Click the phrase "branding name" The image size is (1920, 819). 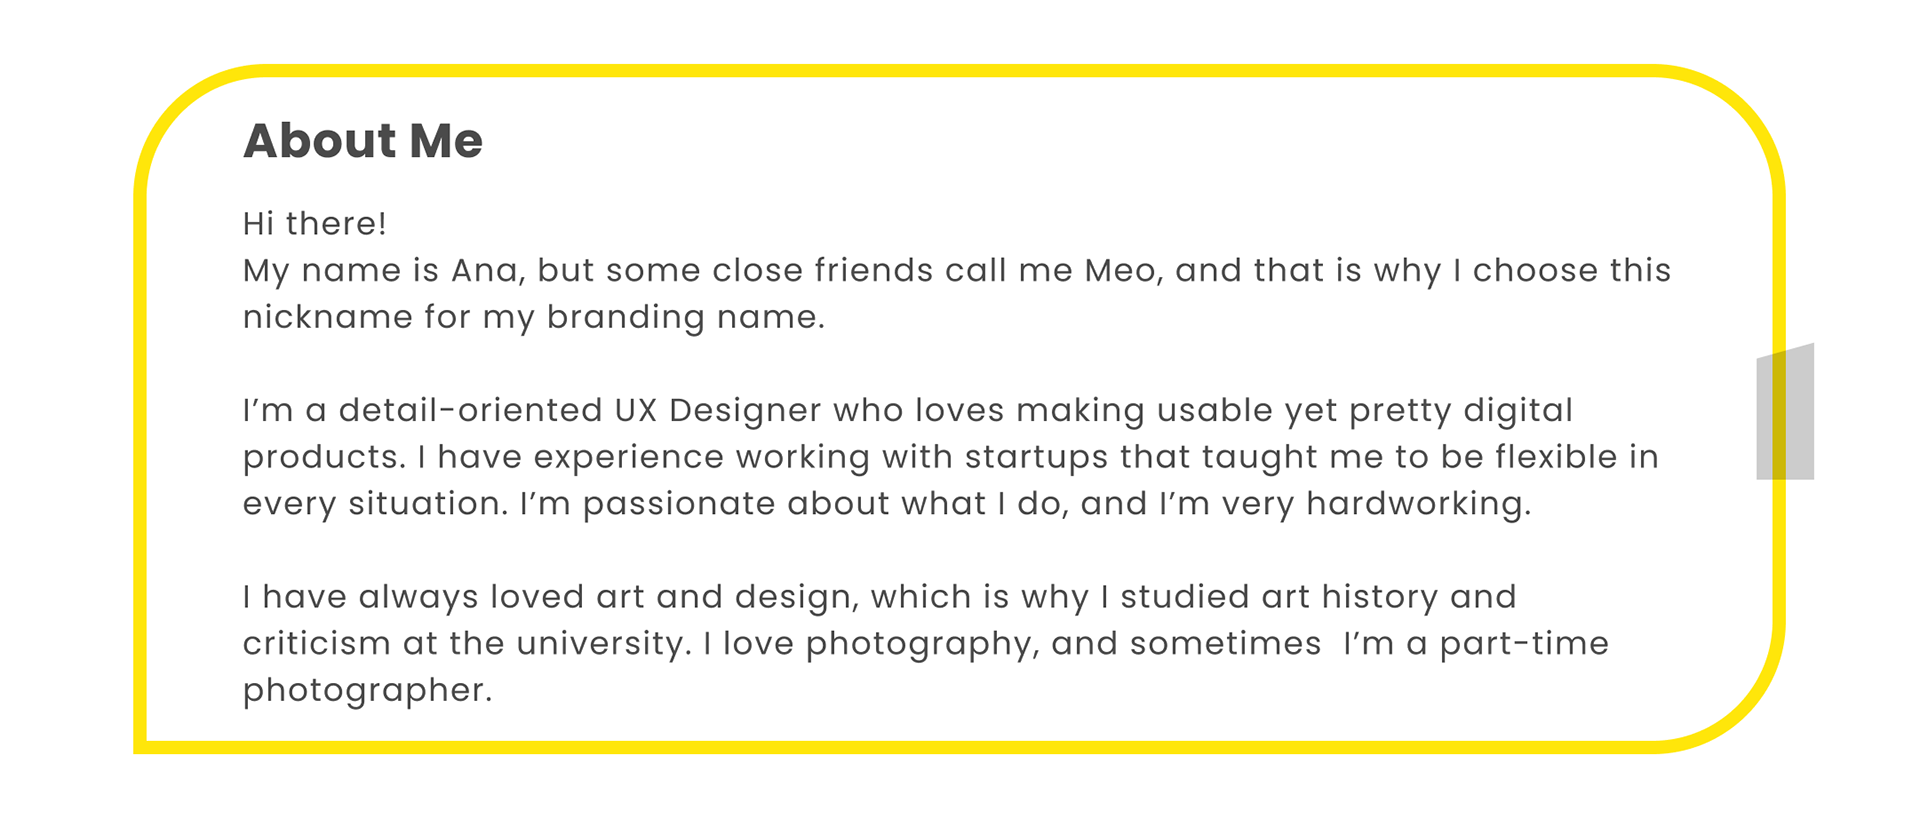684,317
